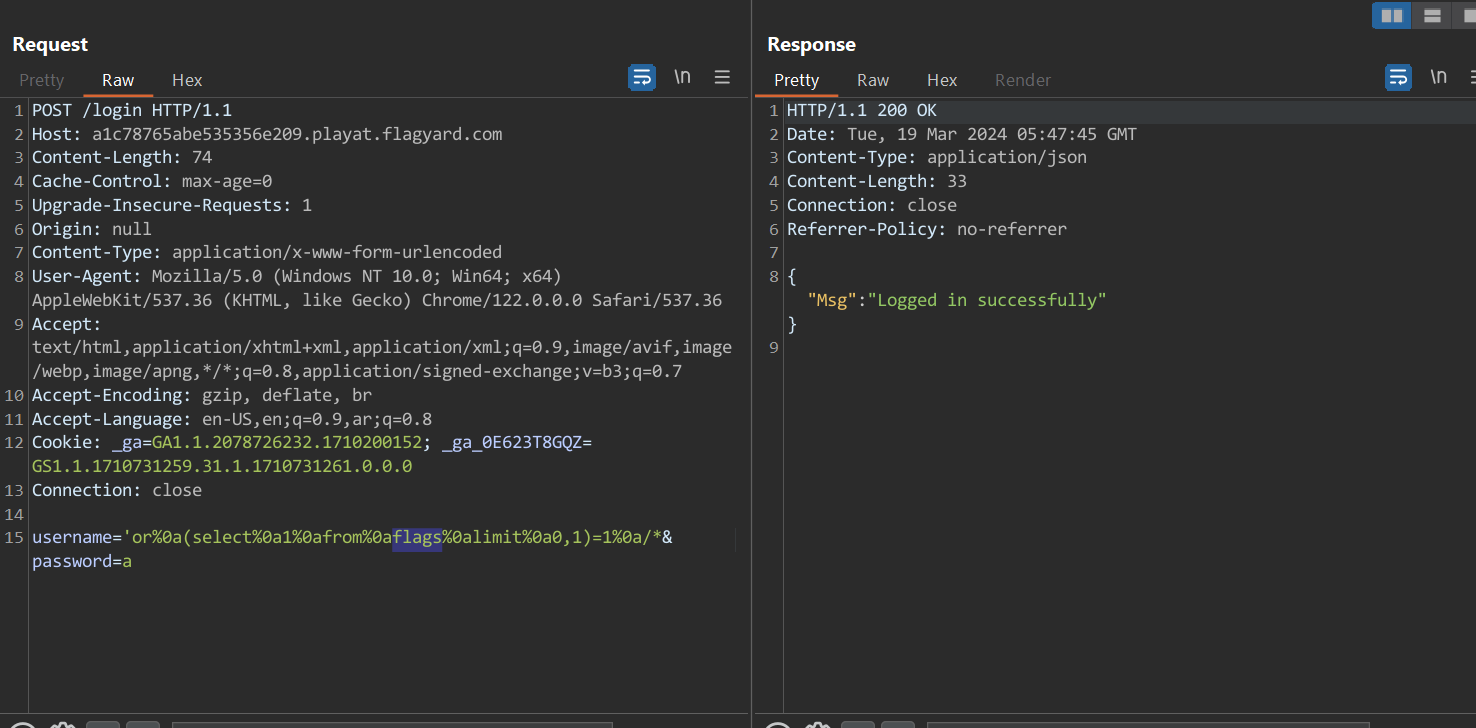The image size is (1476, 728).
Task: Open the Hex tab in Response
Action: pyautogui.click(x=942, y=80)
